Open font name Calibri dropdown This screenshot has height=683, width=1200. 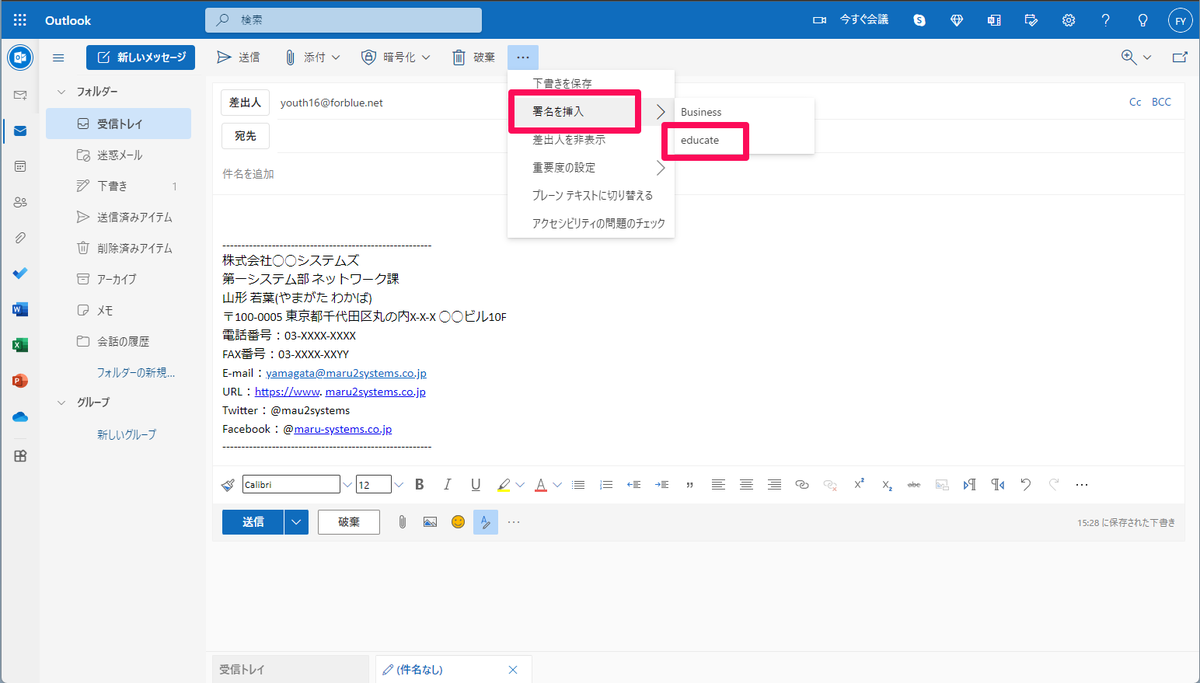[347, 485]
